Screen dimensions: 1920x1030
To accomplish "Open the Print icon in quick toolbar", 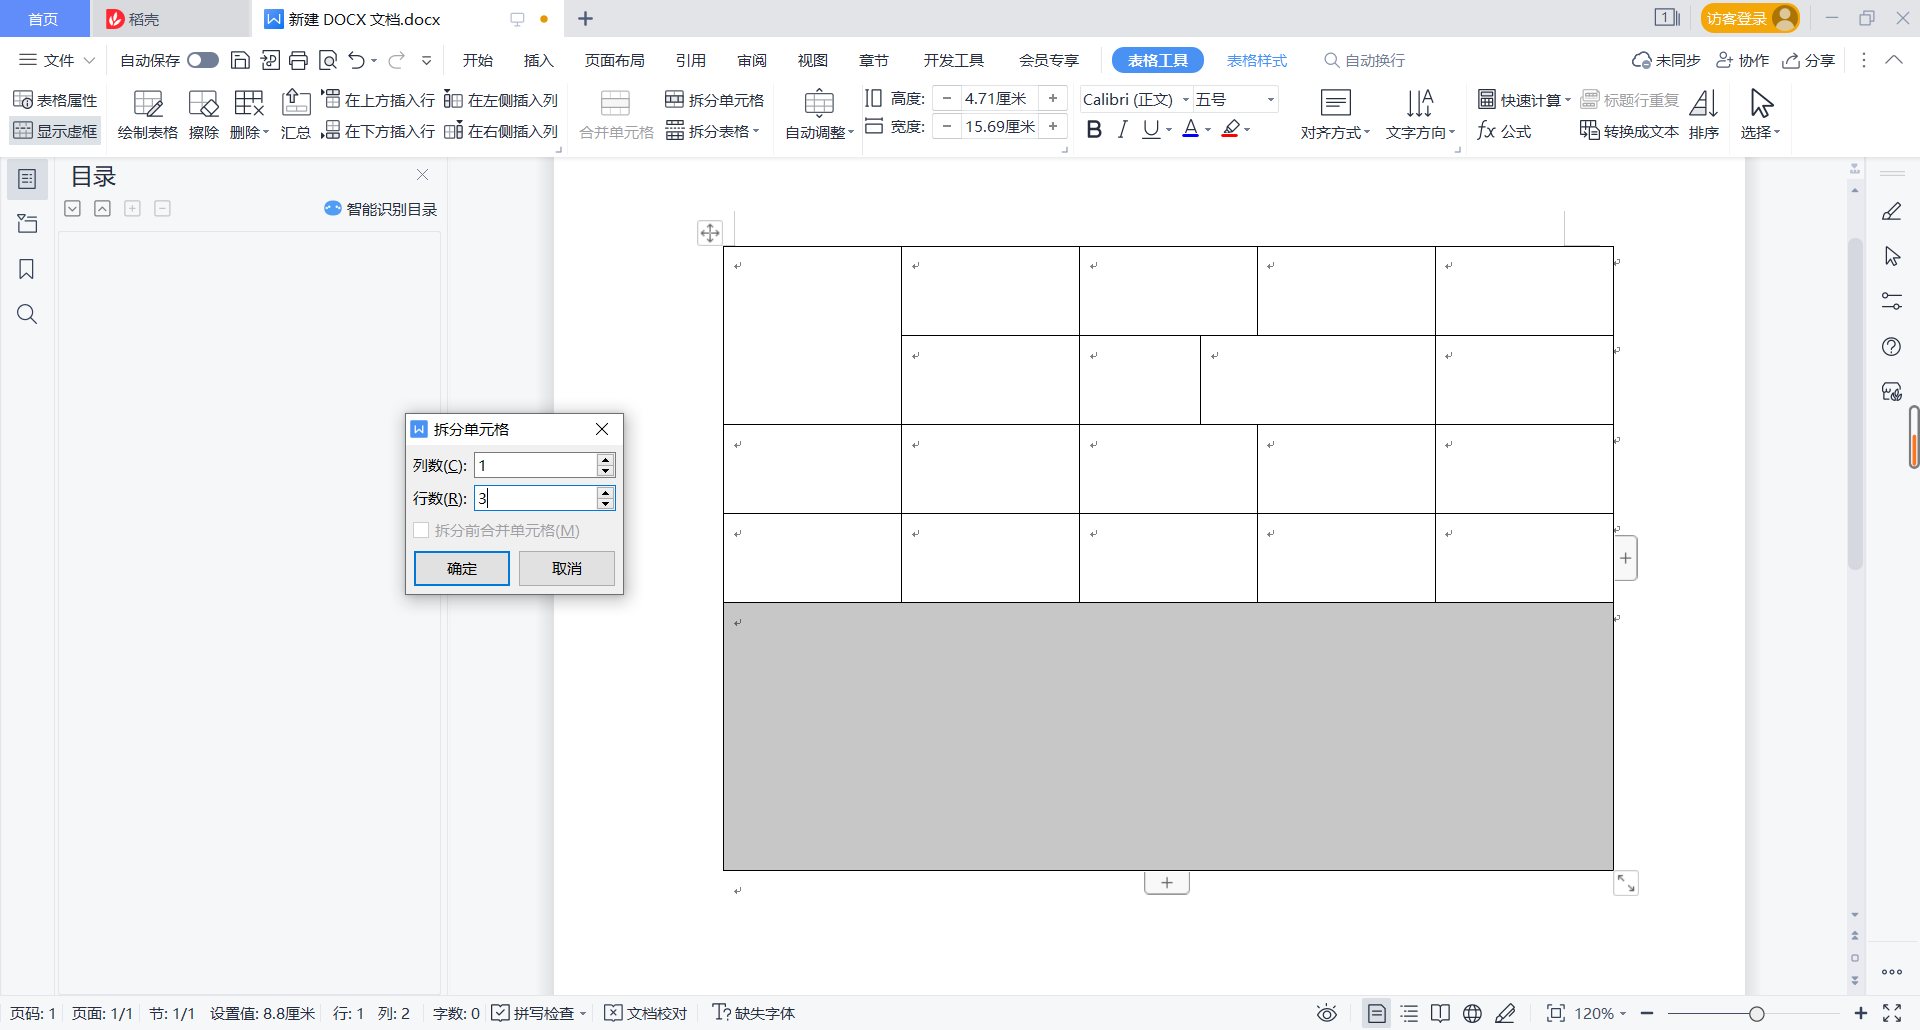I will (298, 60).
